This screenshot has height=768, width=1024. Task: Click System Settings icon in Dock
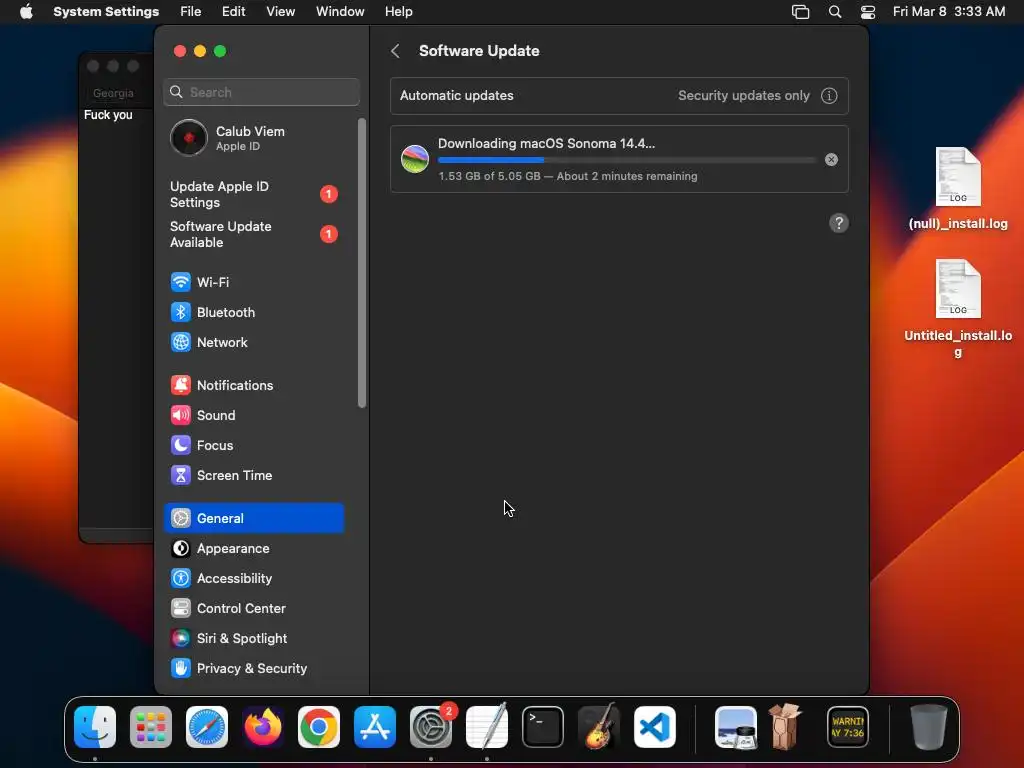click(x=431, y=727)
